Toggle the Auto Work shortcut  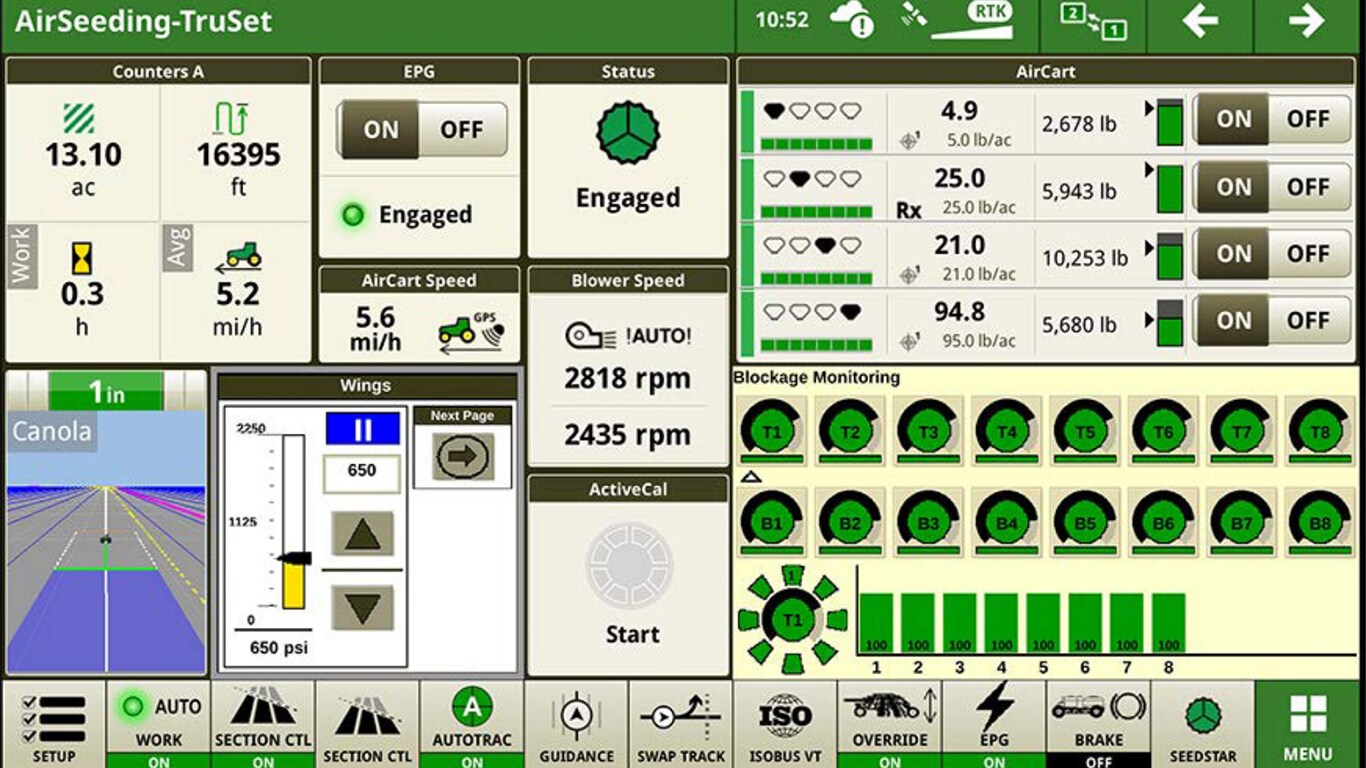point(159,724)
